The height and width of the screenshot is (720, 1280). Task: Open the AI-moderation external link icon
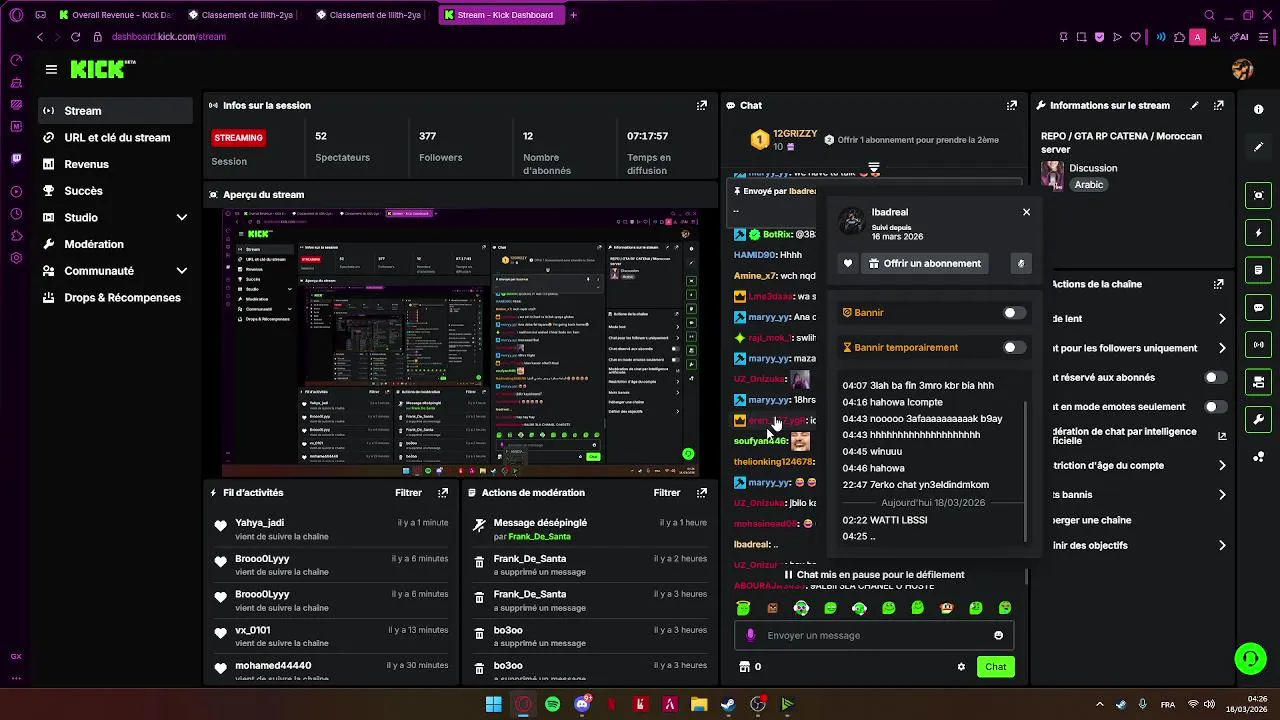(1222, 436)
